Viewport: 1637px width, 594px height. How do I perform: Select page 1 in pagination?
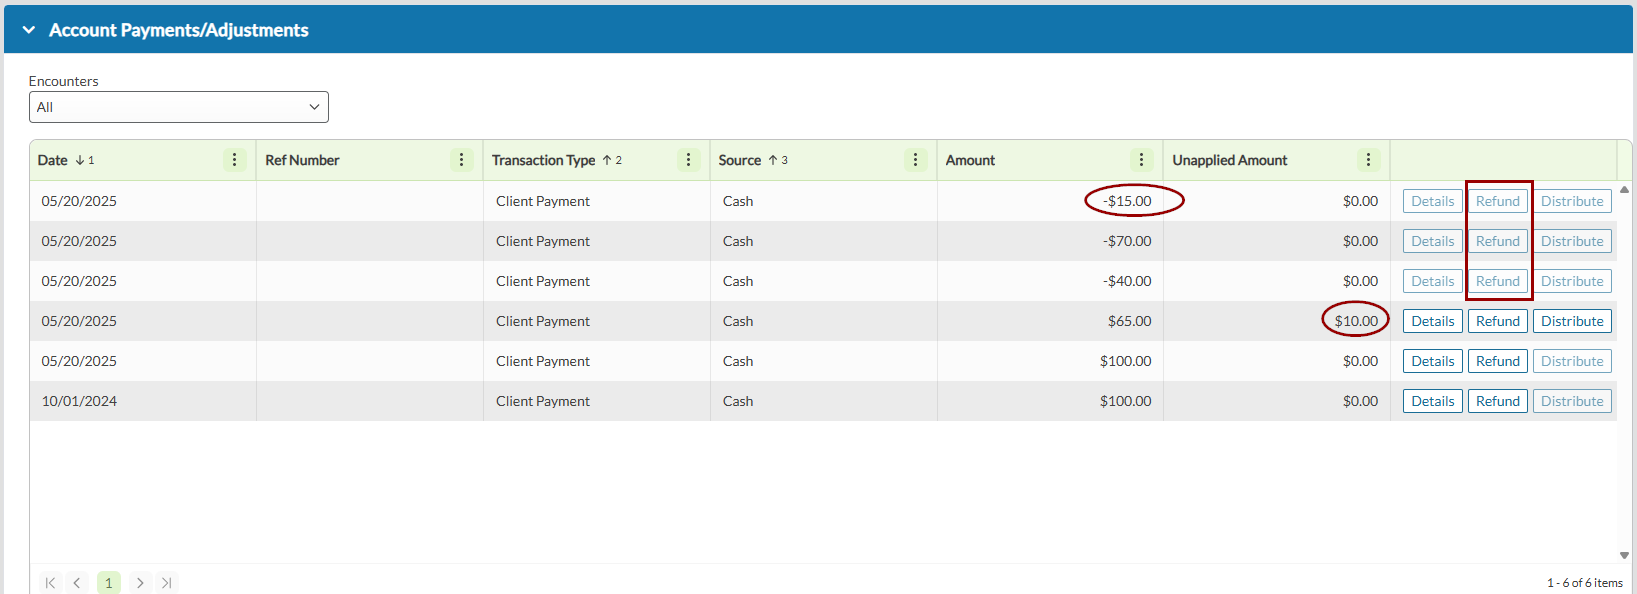tap(109, 583)
